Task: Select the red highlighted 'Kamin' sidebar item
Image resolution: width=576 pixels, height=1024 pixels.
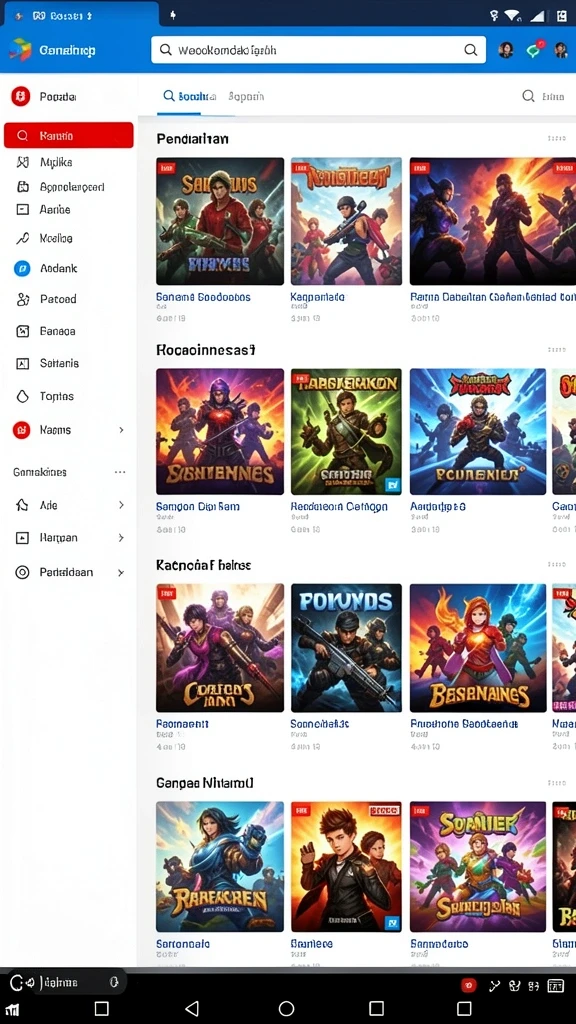Action: coord(69,135)
